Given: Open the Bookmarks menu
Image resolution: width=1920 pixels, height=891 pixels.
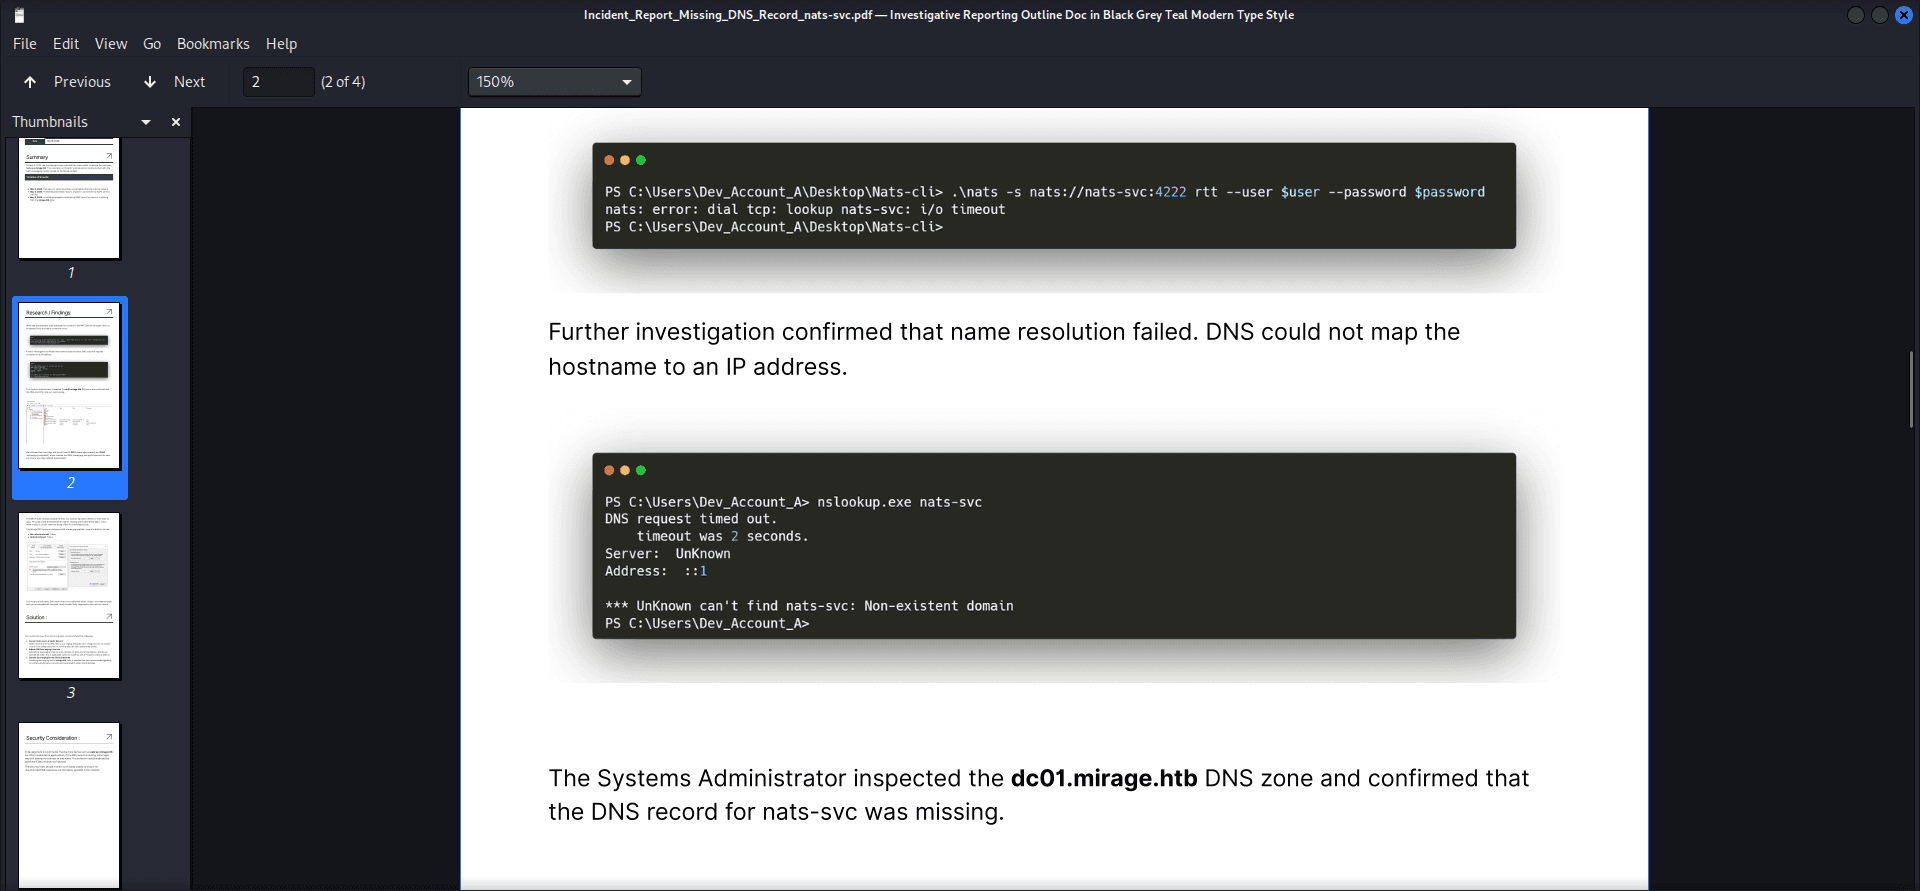Looking at the screenshot, I should coord(213,44).
